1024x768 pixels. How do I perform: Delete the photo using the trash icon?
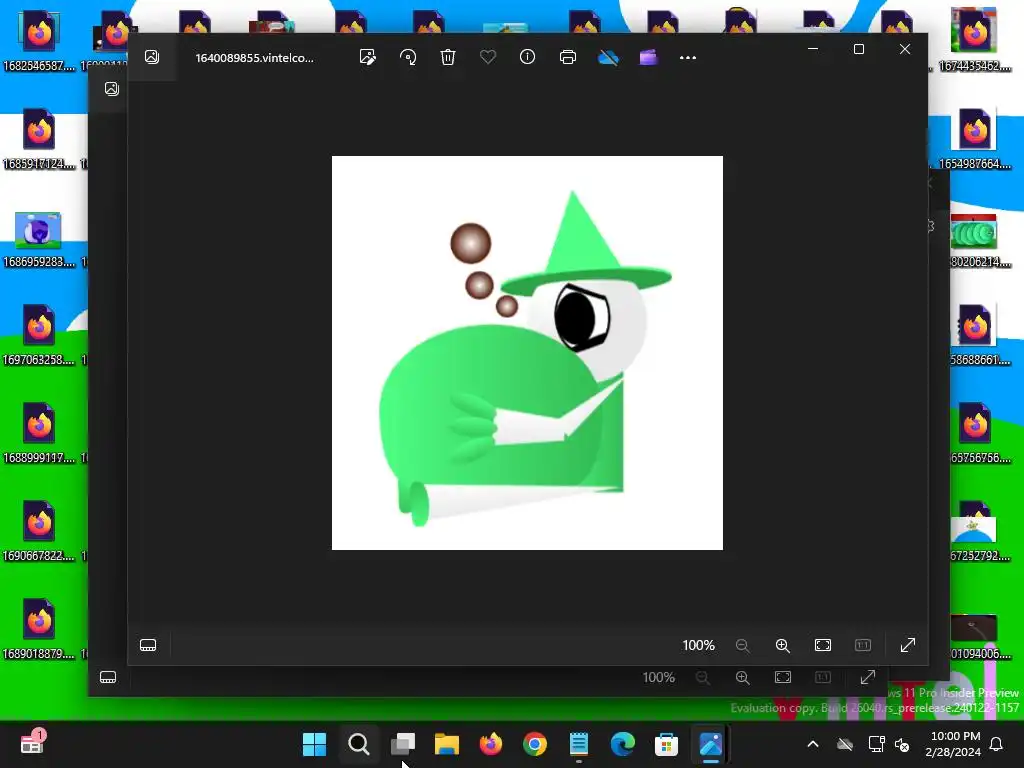pos(448,57)
